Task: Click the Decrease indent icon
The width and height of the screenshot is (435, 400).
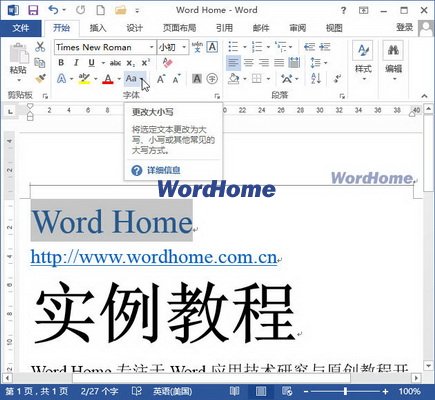Action: 309,47
